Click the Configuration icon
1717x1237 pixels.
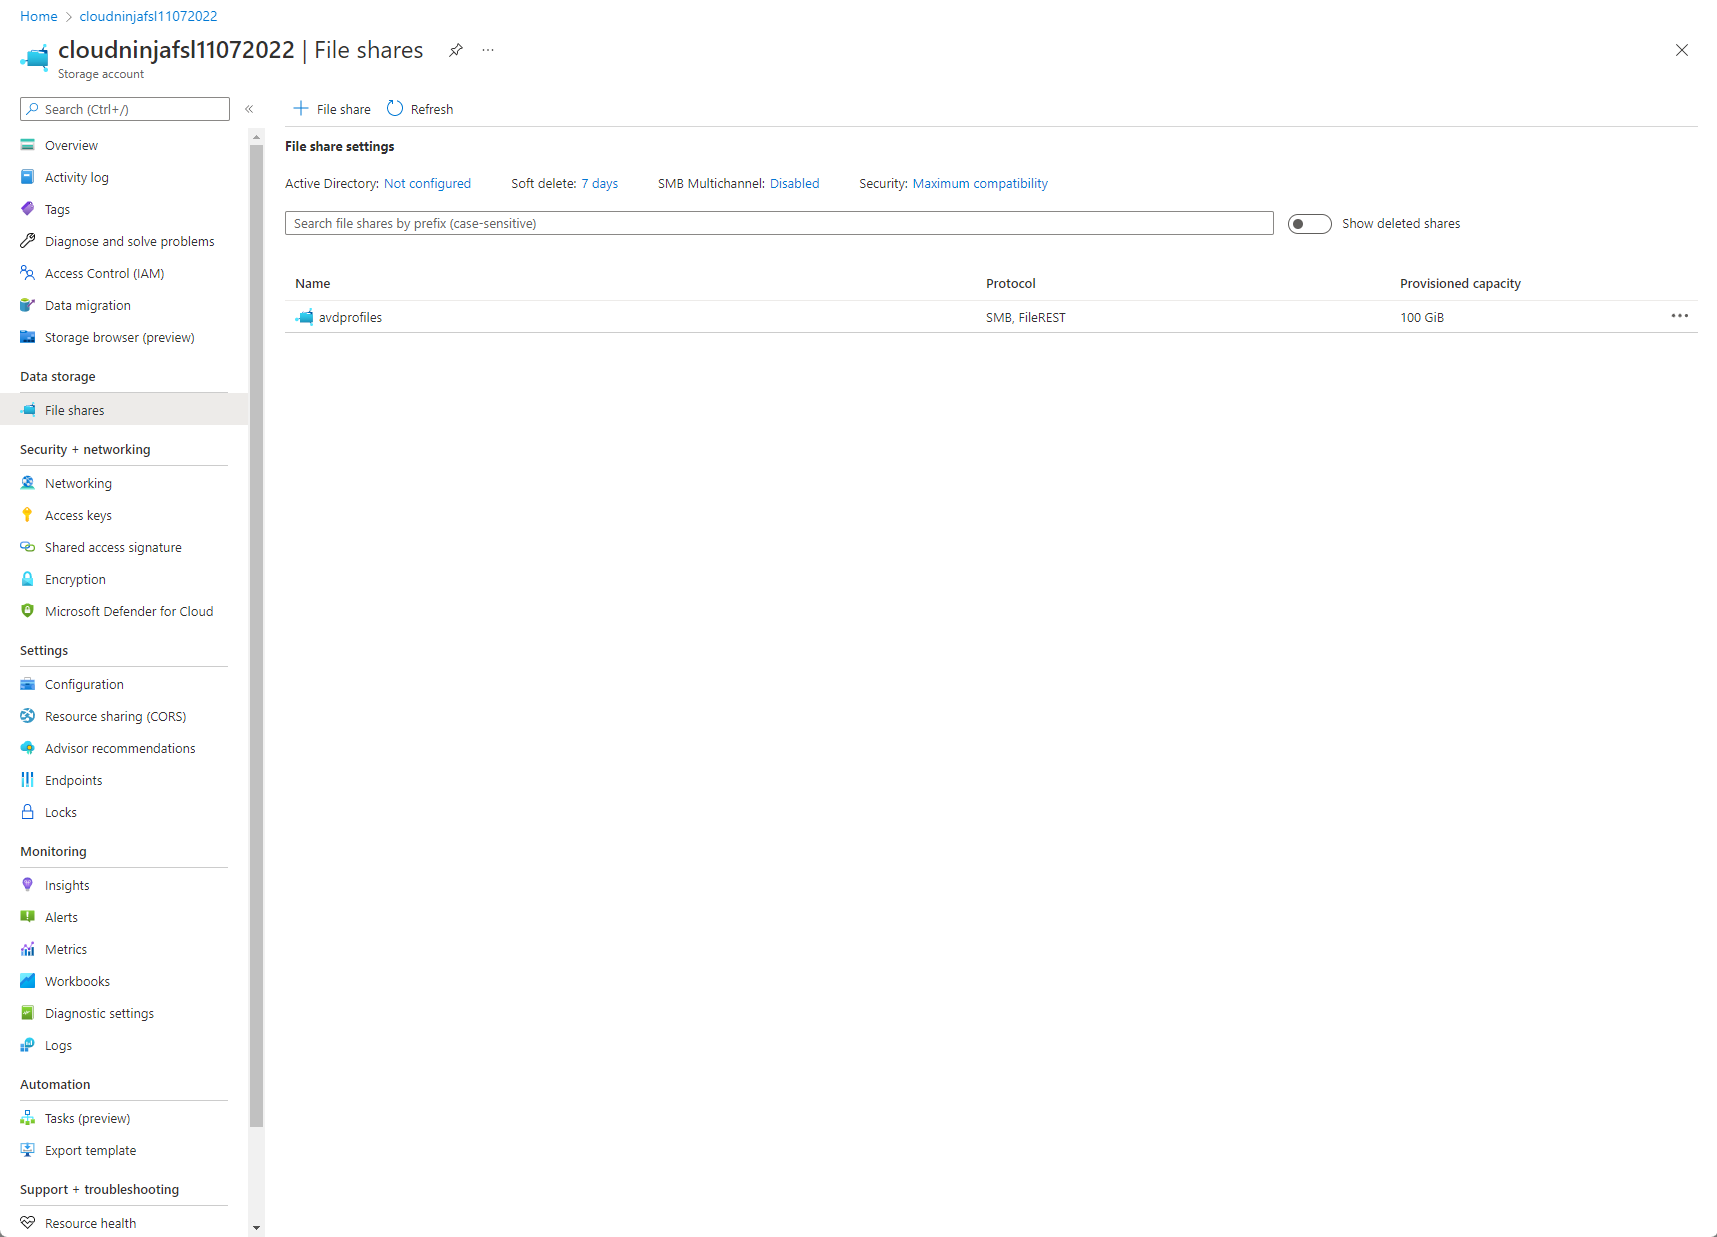[28, 684]
